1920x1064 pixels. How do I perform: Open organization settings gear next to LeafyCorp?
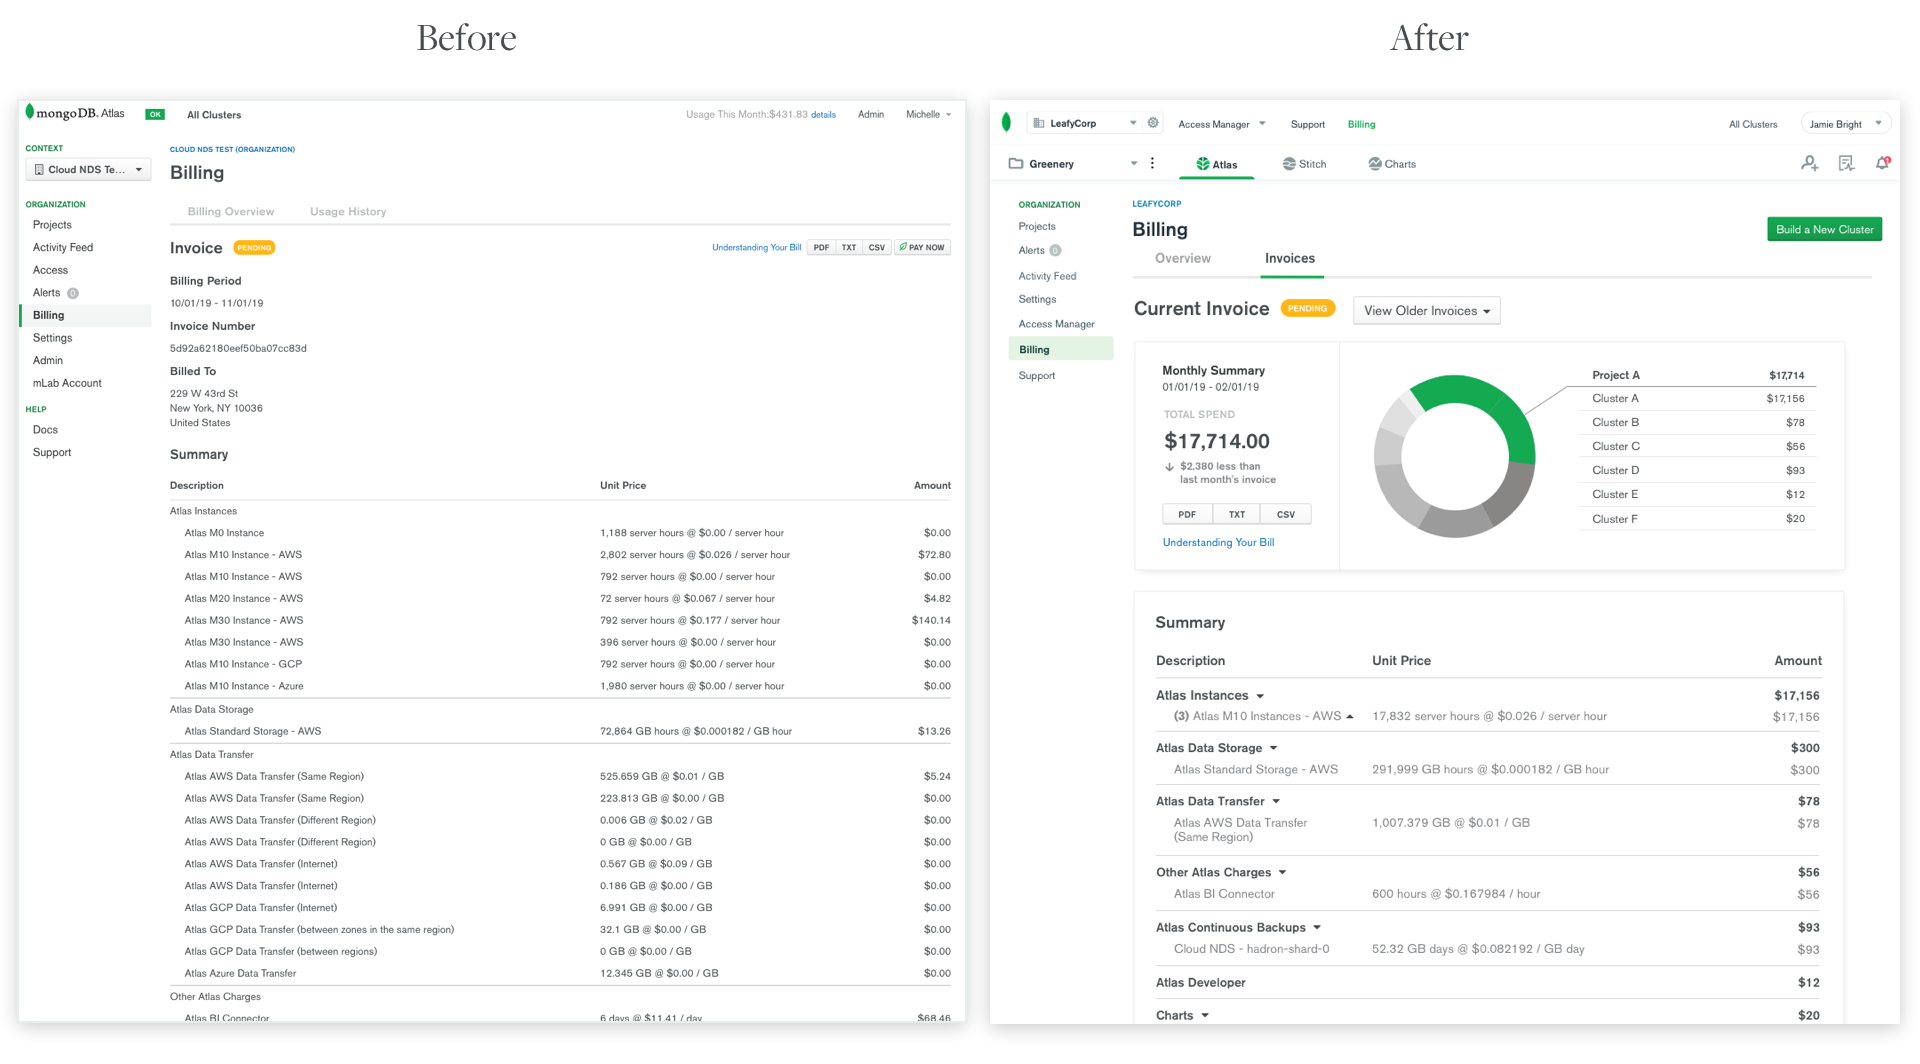tap(1153, 123)
